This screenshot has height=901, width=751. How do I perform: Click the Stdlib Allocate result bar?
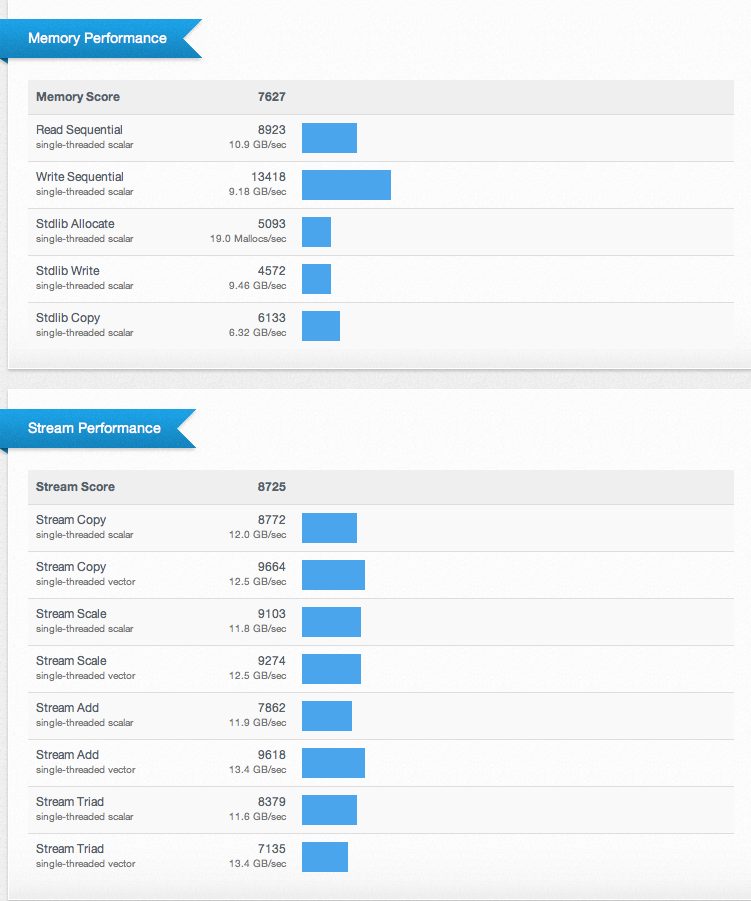click(x=316, y=232)
